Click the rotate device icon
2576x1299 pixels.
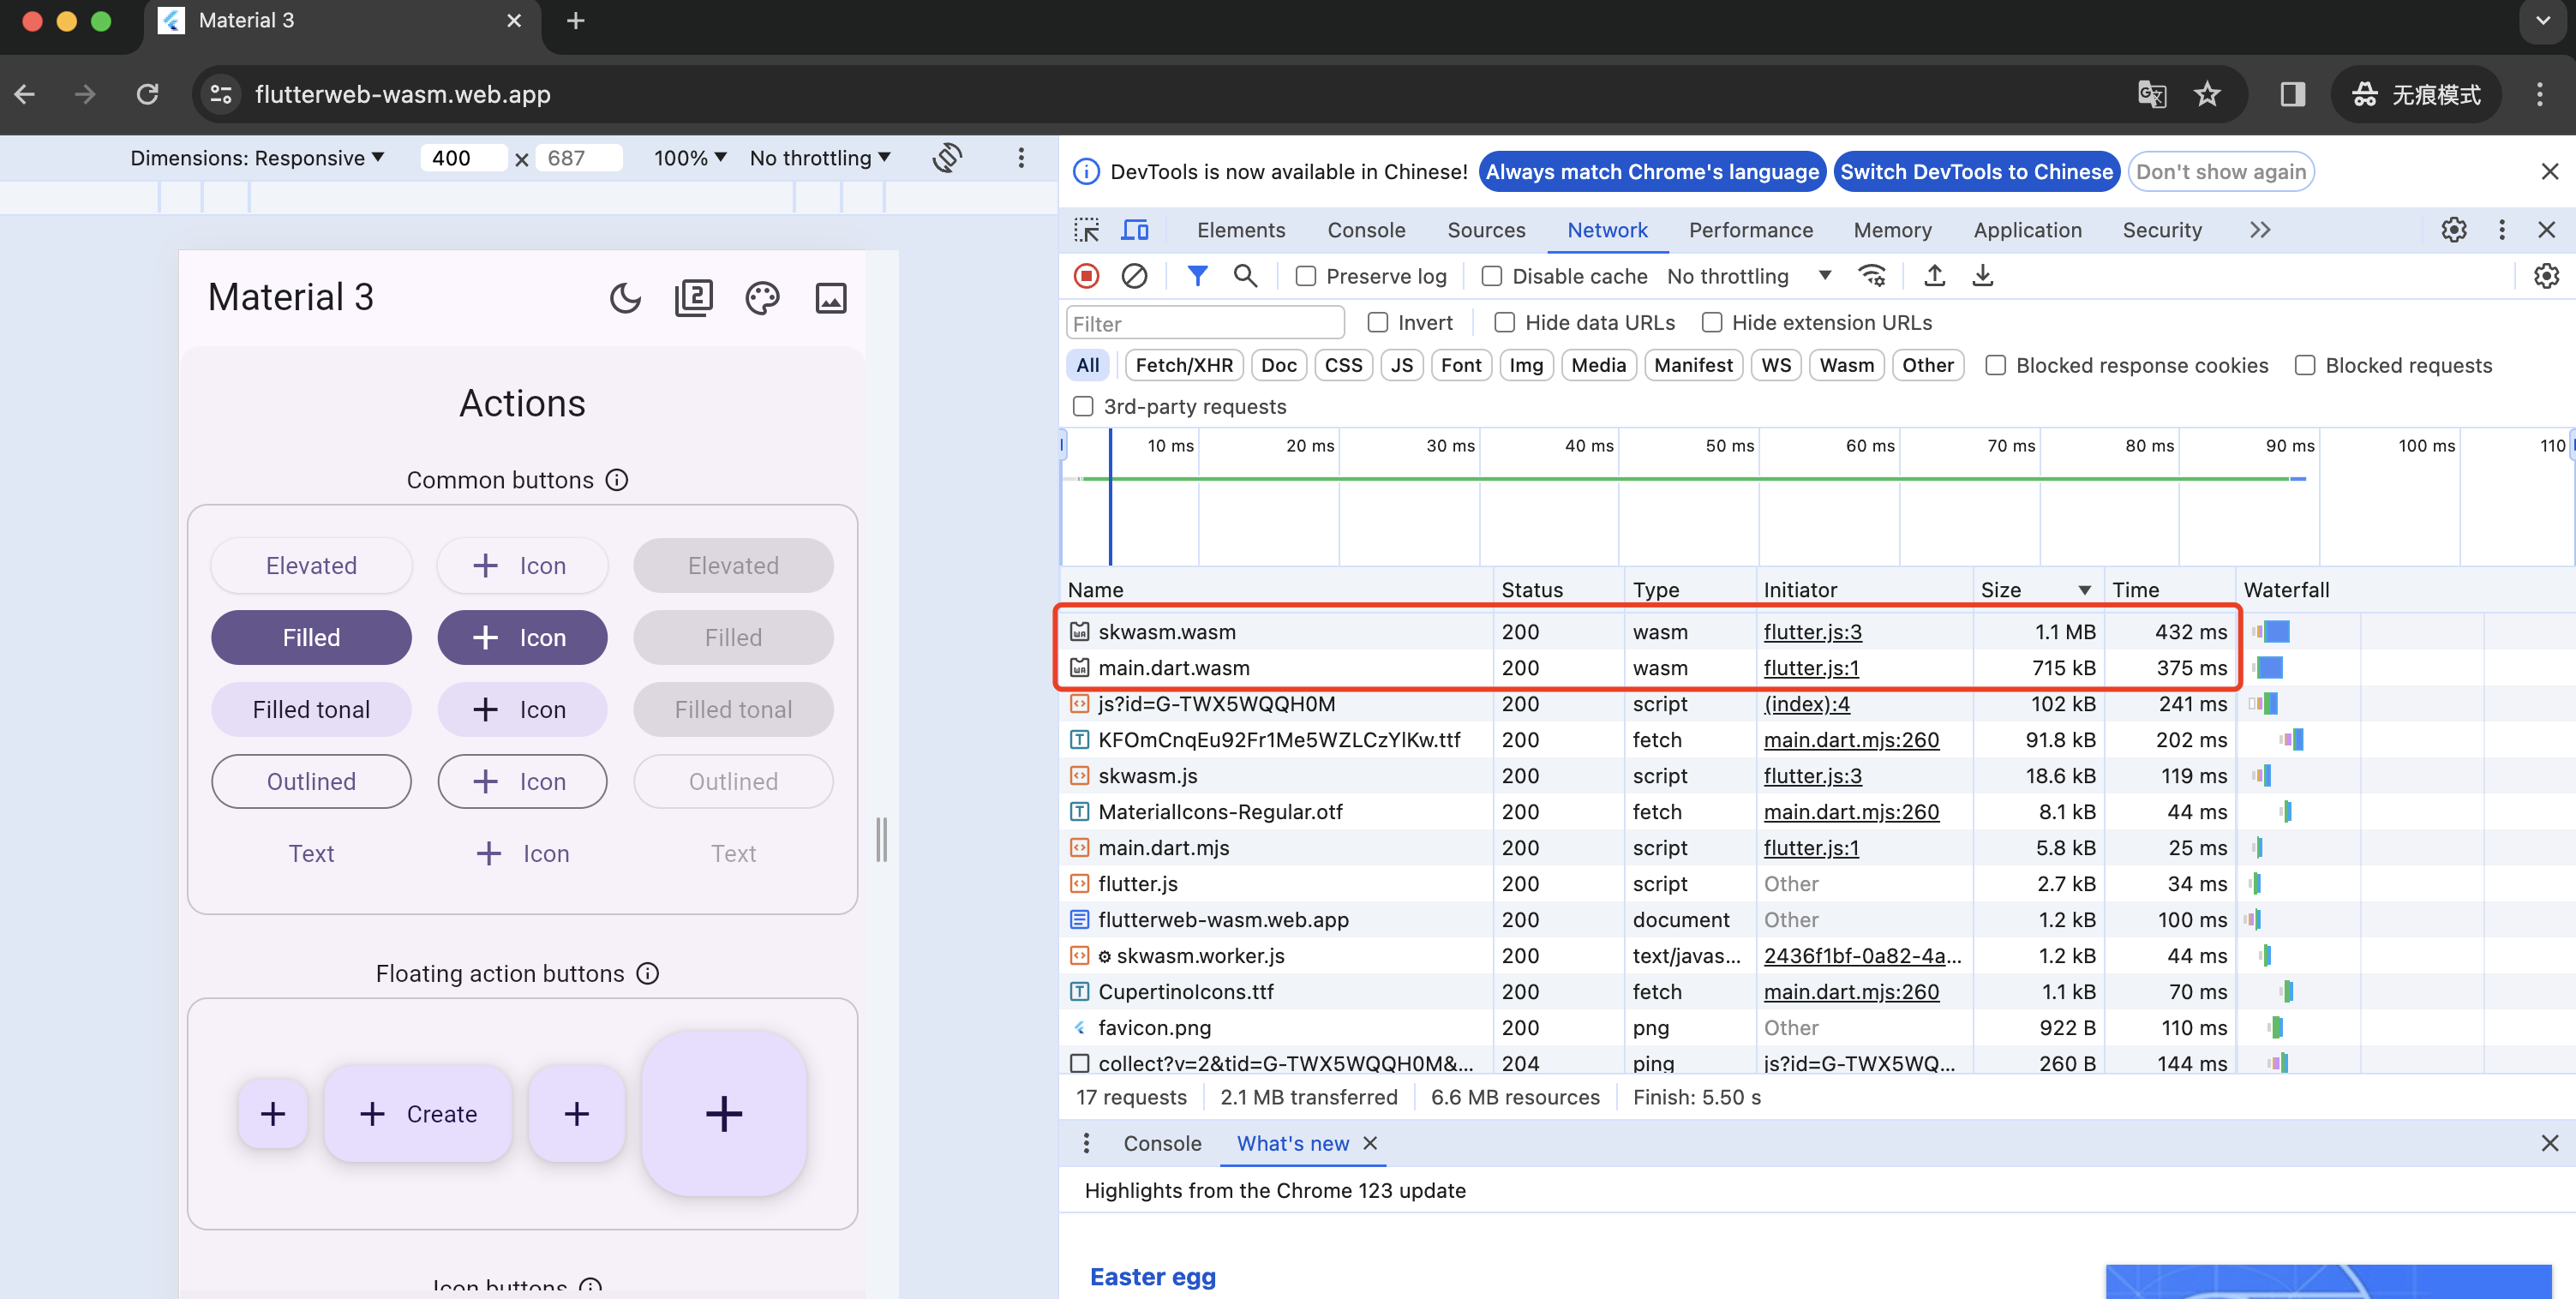pyautogui.click(x=947, y=157)
